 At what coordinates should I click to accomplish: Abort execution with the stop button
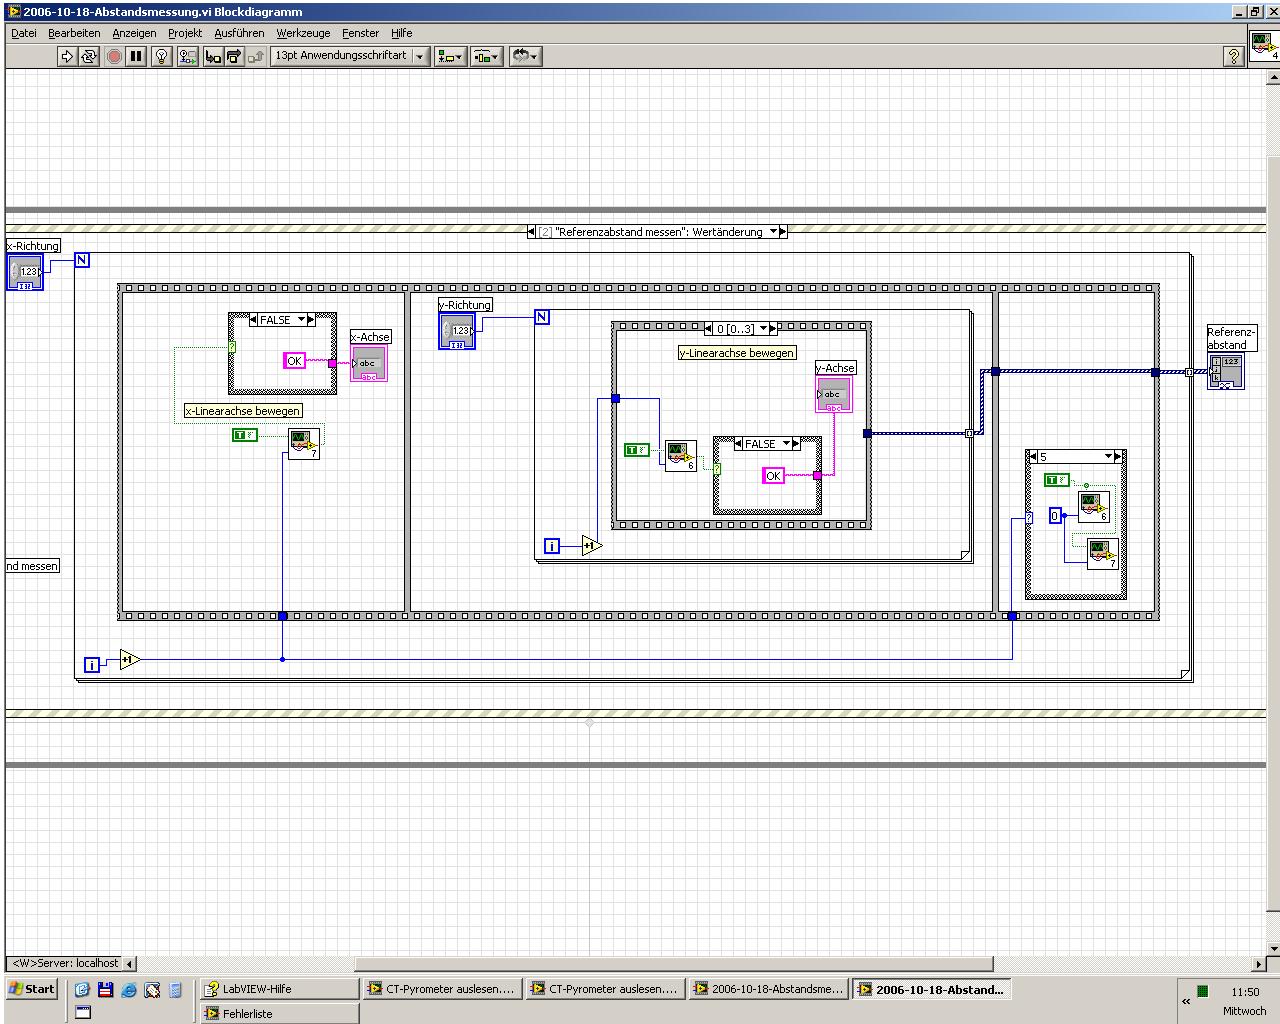[114, 56]
